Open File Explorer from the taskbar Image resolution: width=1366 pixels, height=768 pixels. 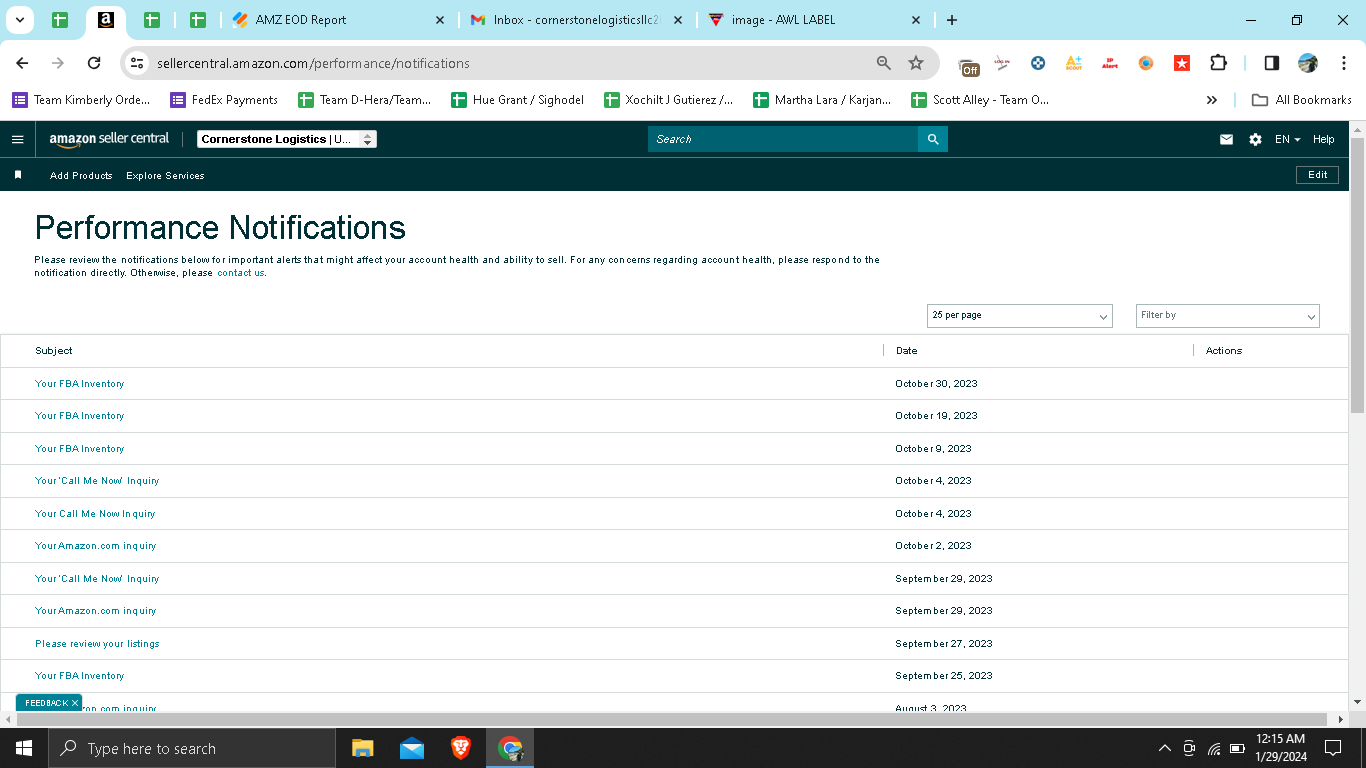point(362,748)
